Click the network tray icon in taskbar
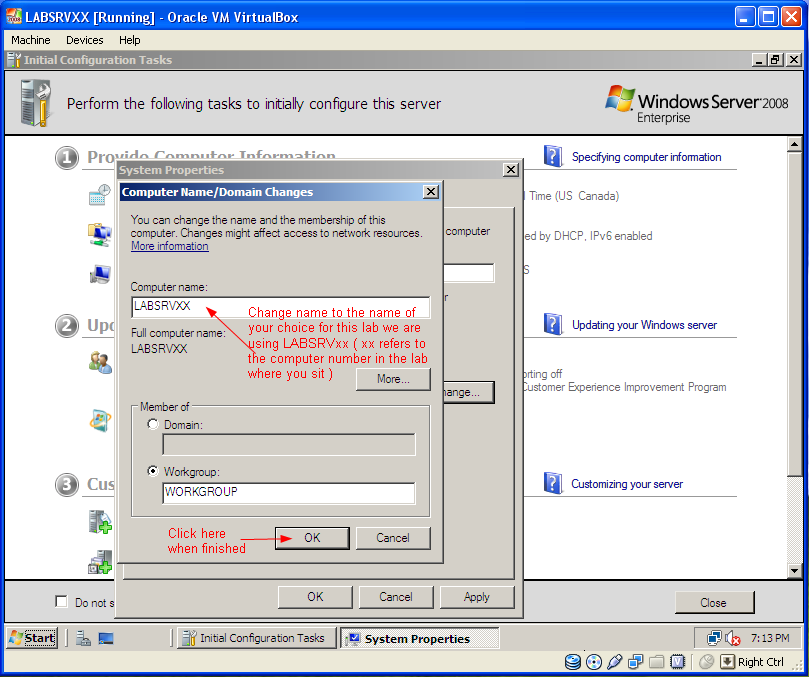The image size is (809, 677). (714, 638)
